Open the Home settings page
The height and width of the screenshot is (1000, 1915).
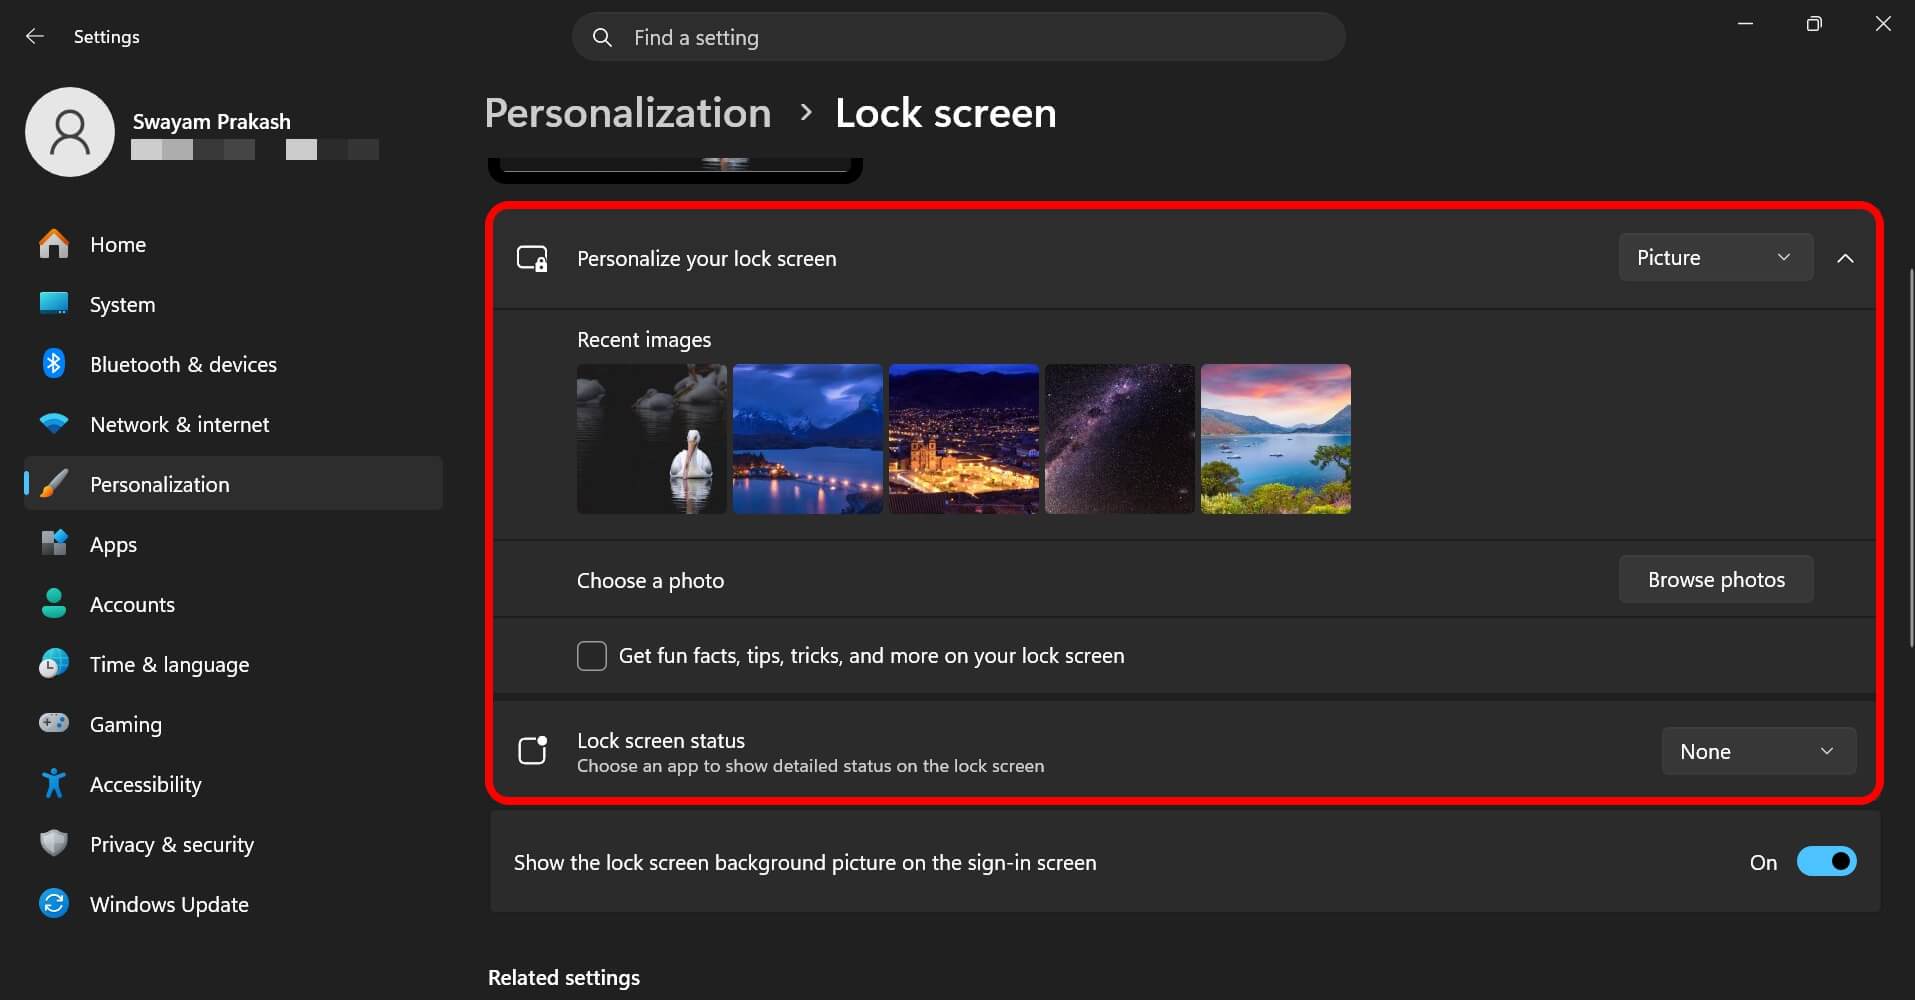117,243
